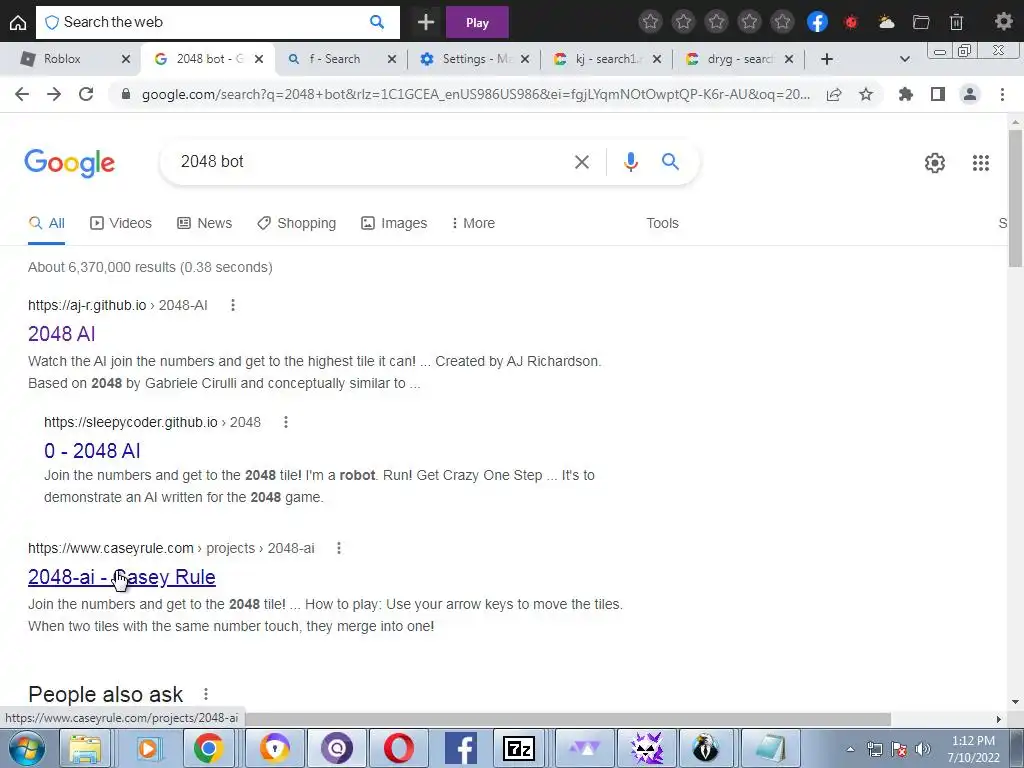The height and width of the screenshot is (768, 1024).
Task: Open People also ask options menu
Action: tap(206, 694)
